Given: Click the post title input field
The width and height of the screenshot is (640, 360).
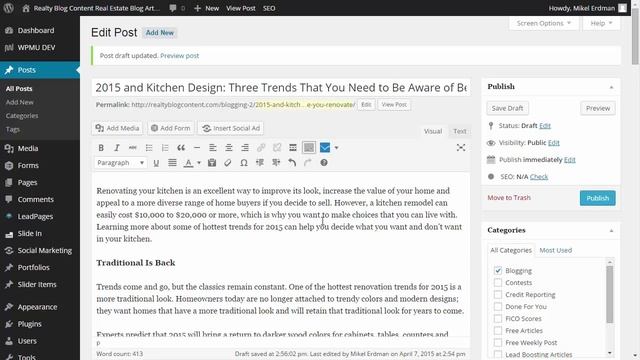Looking at the screenshot, I should pyautogui.click(x=281, y=87).
